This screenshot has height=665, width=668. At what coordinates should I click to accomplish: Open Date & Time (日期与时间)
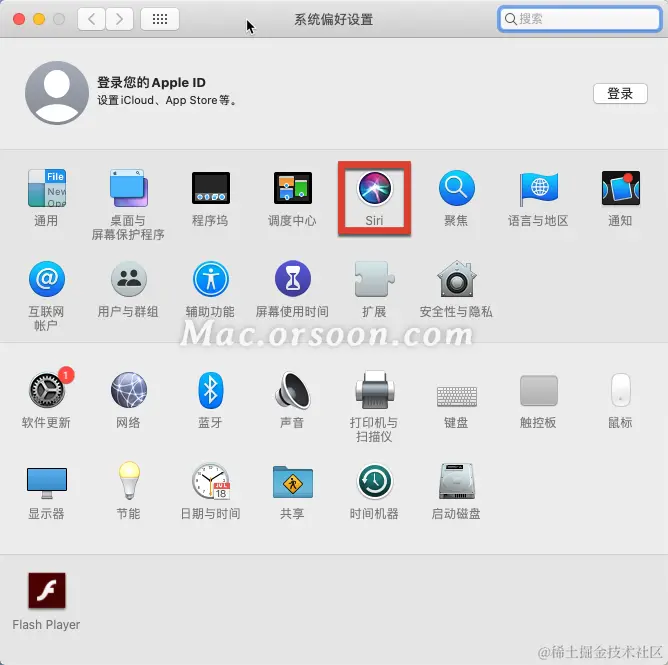(x=210, y=481)
